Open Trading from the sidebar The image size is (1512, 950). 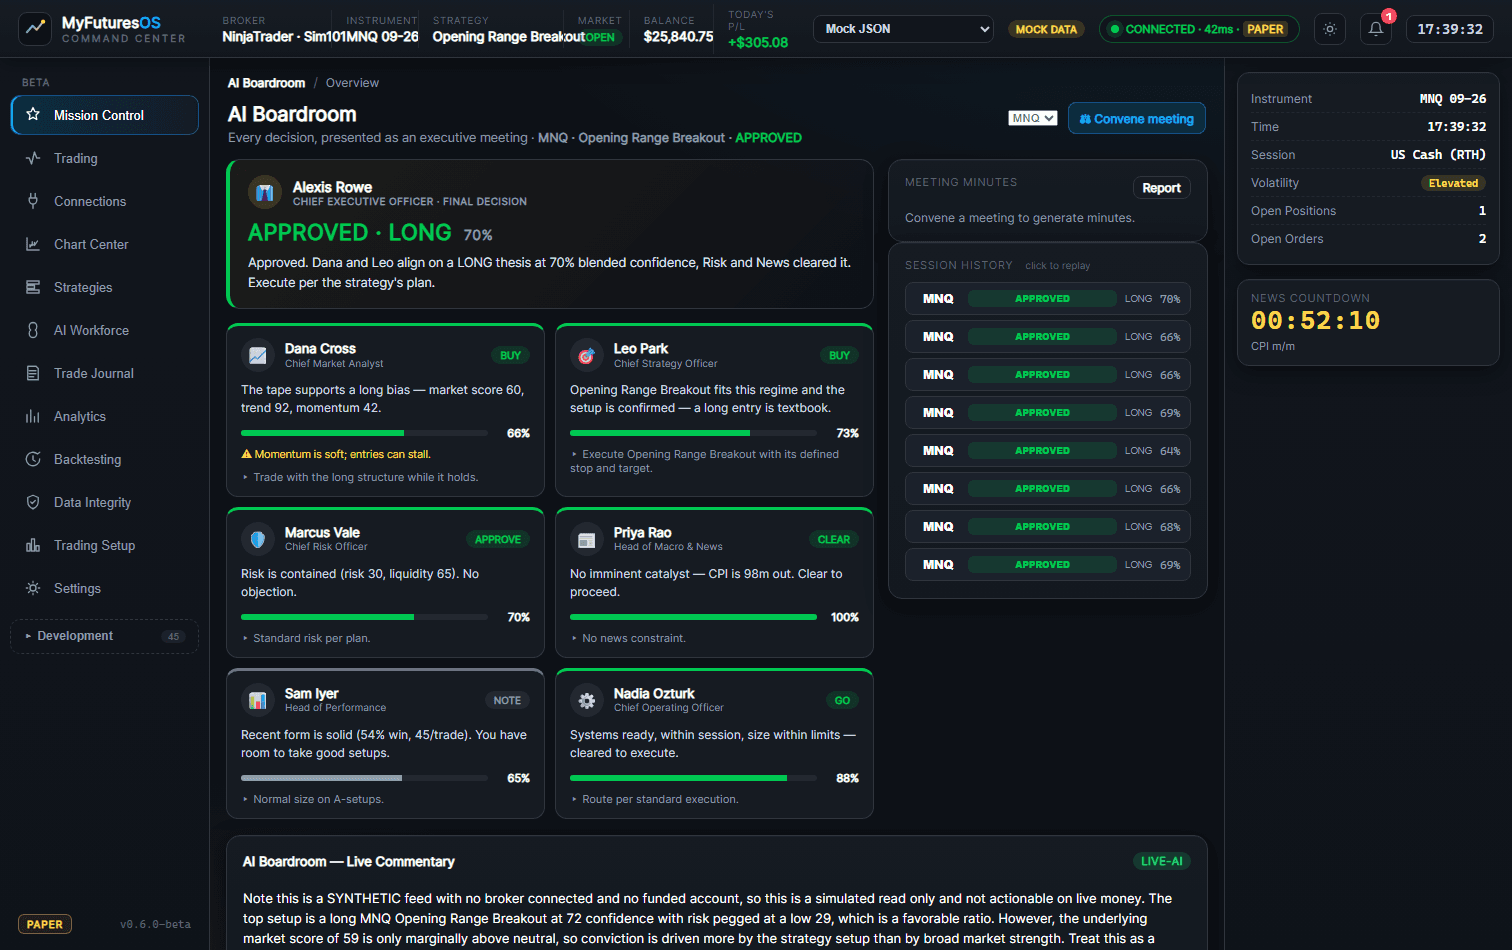tap(105, 158)
